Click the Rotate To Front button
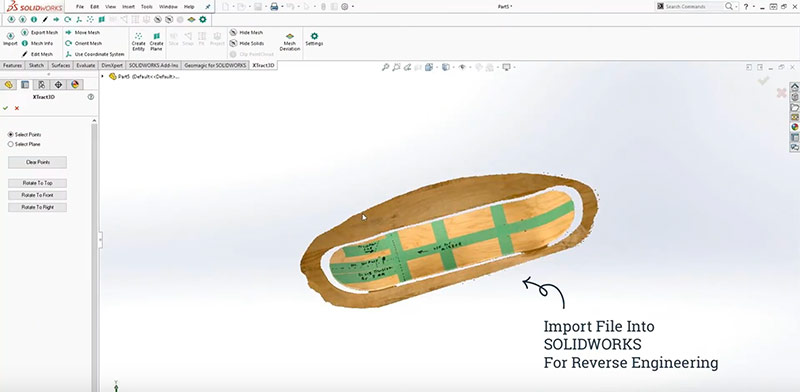Viewport: 800px width, 392px height. [x=37, y=195]
